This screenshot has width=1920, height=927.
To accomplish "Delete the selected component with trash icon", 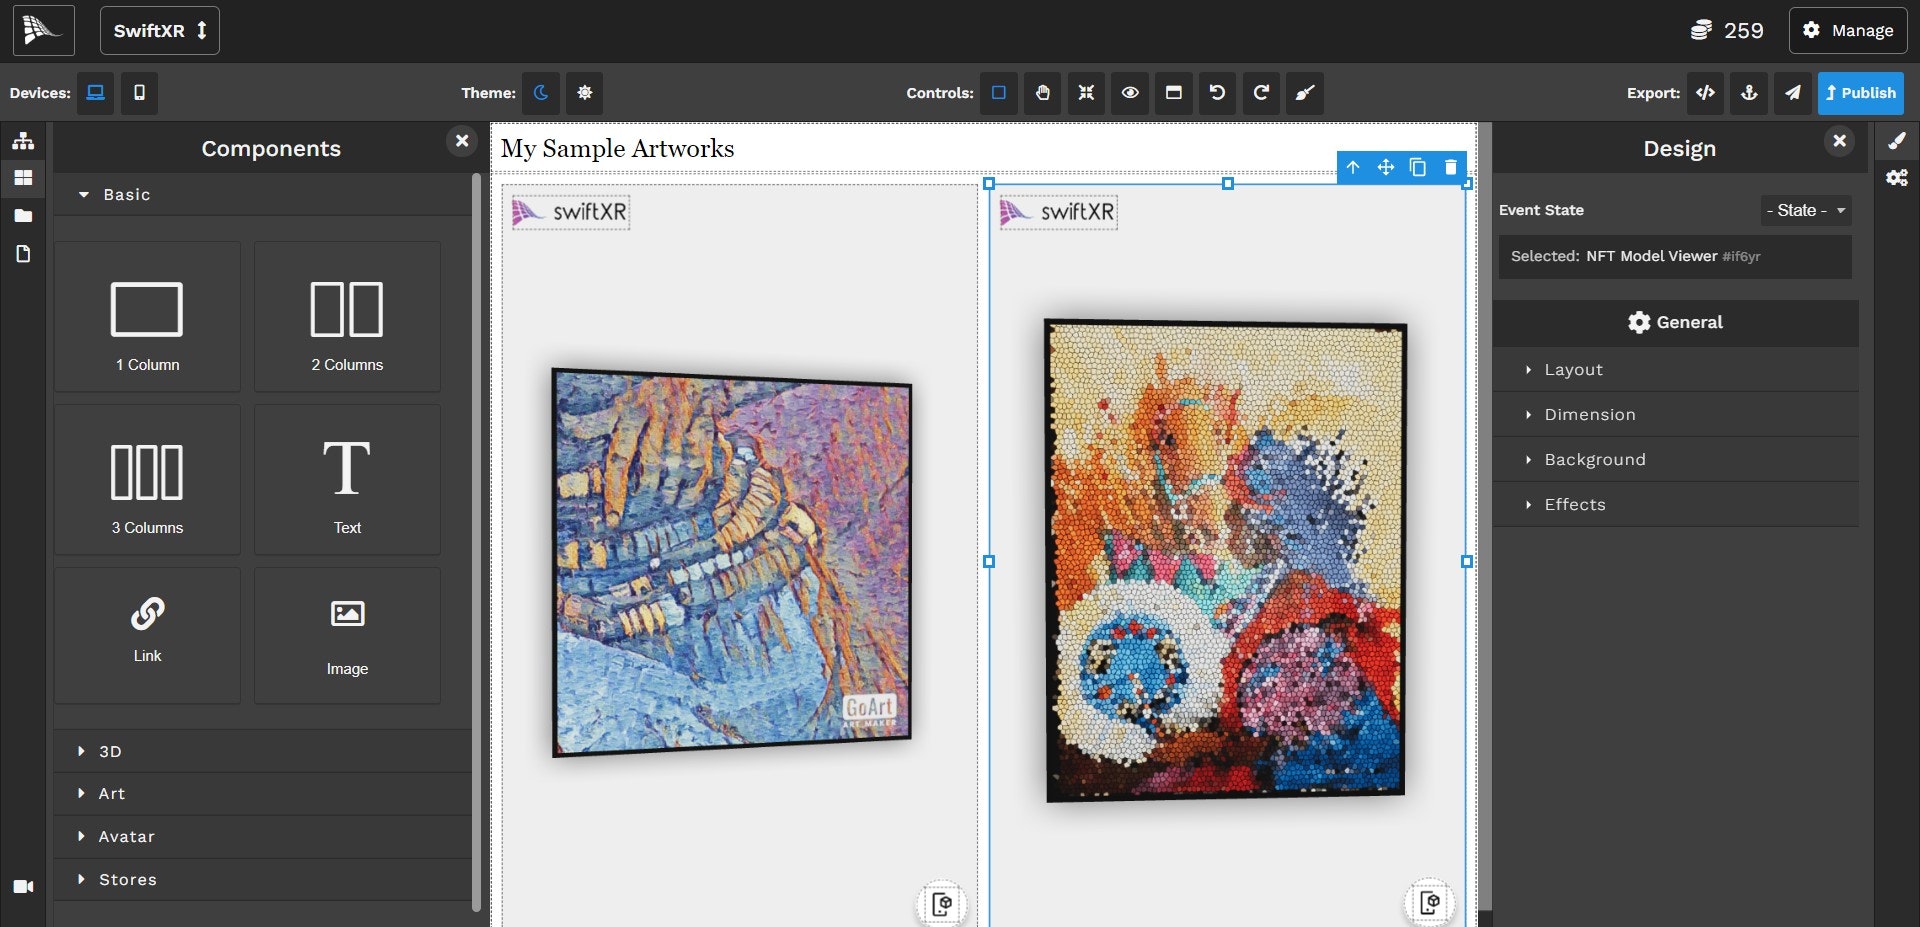I will point(1451,167).
